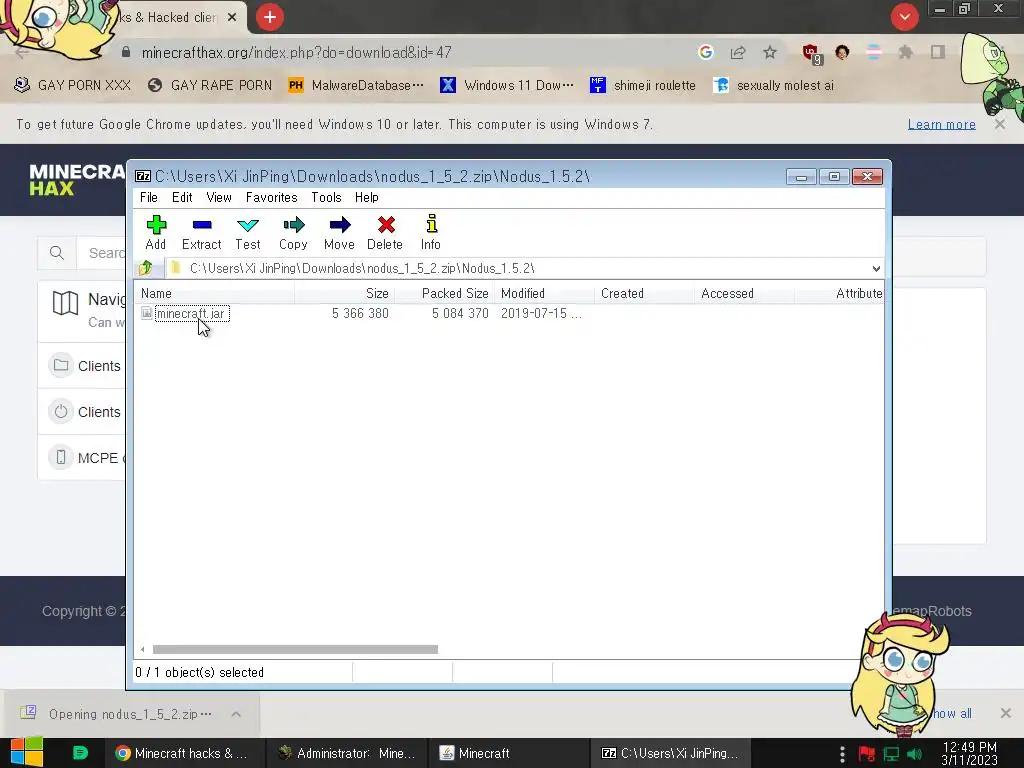The image size is (1024, 768).
Task: Open the View menu in 7-Zip
Action: 219,197
